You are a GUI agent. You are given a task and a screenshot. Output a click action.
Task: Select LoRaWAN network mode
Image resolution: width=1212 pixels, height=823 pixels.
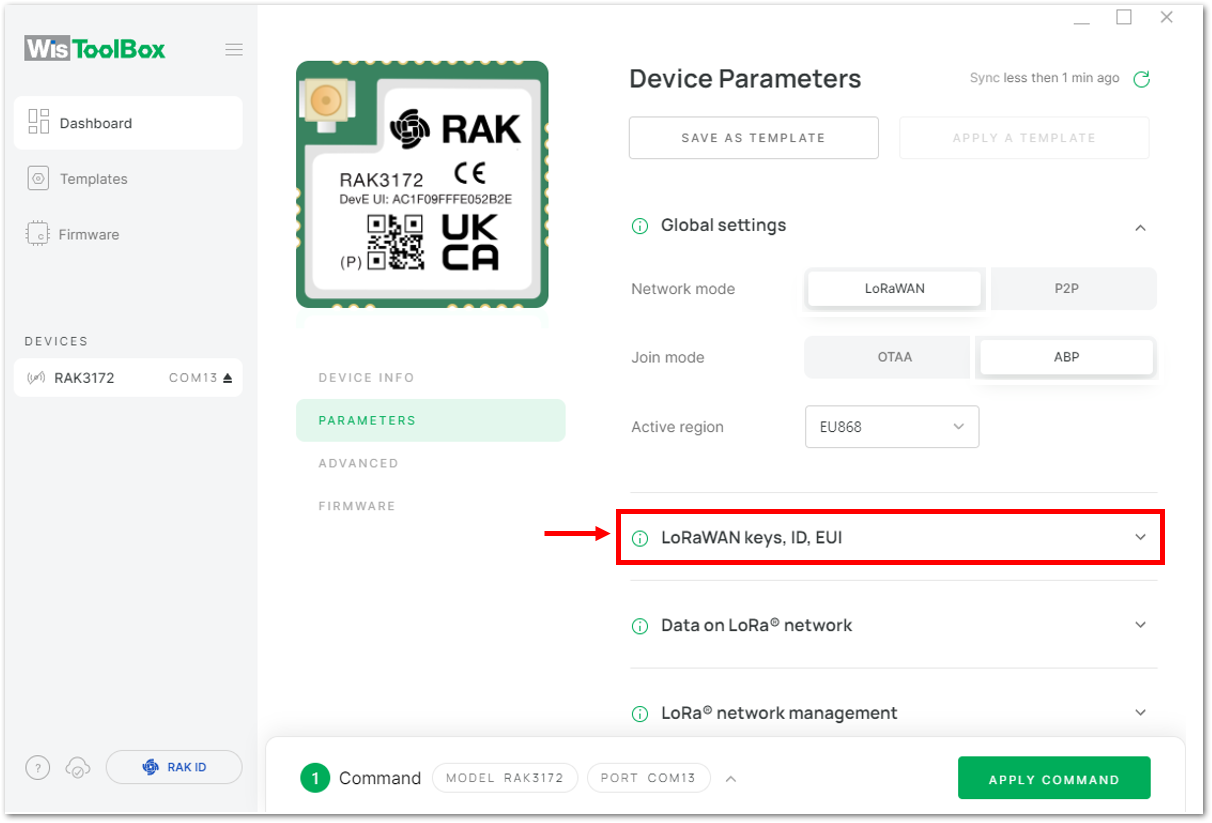[x=894, y=288]
